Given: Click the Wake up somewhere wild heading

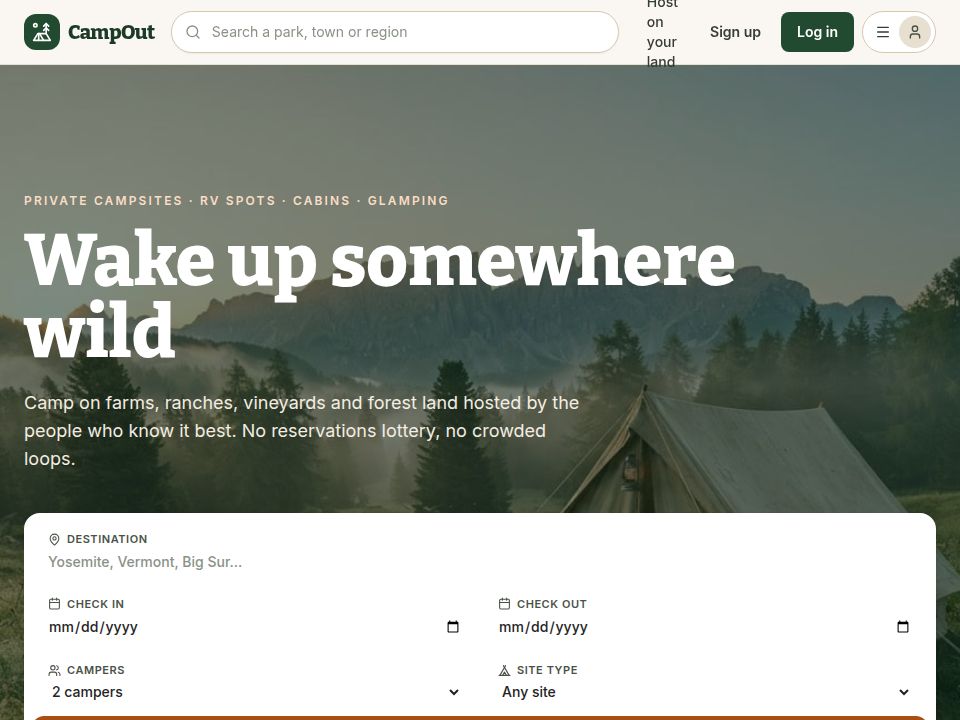Looking at the screenshot, I should [380, 294].
